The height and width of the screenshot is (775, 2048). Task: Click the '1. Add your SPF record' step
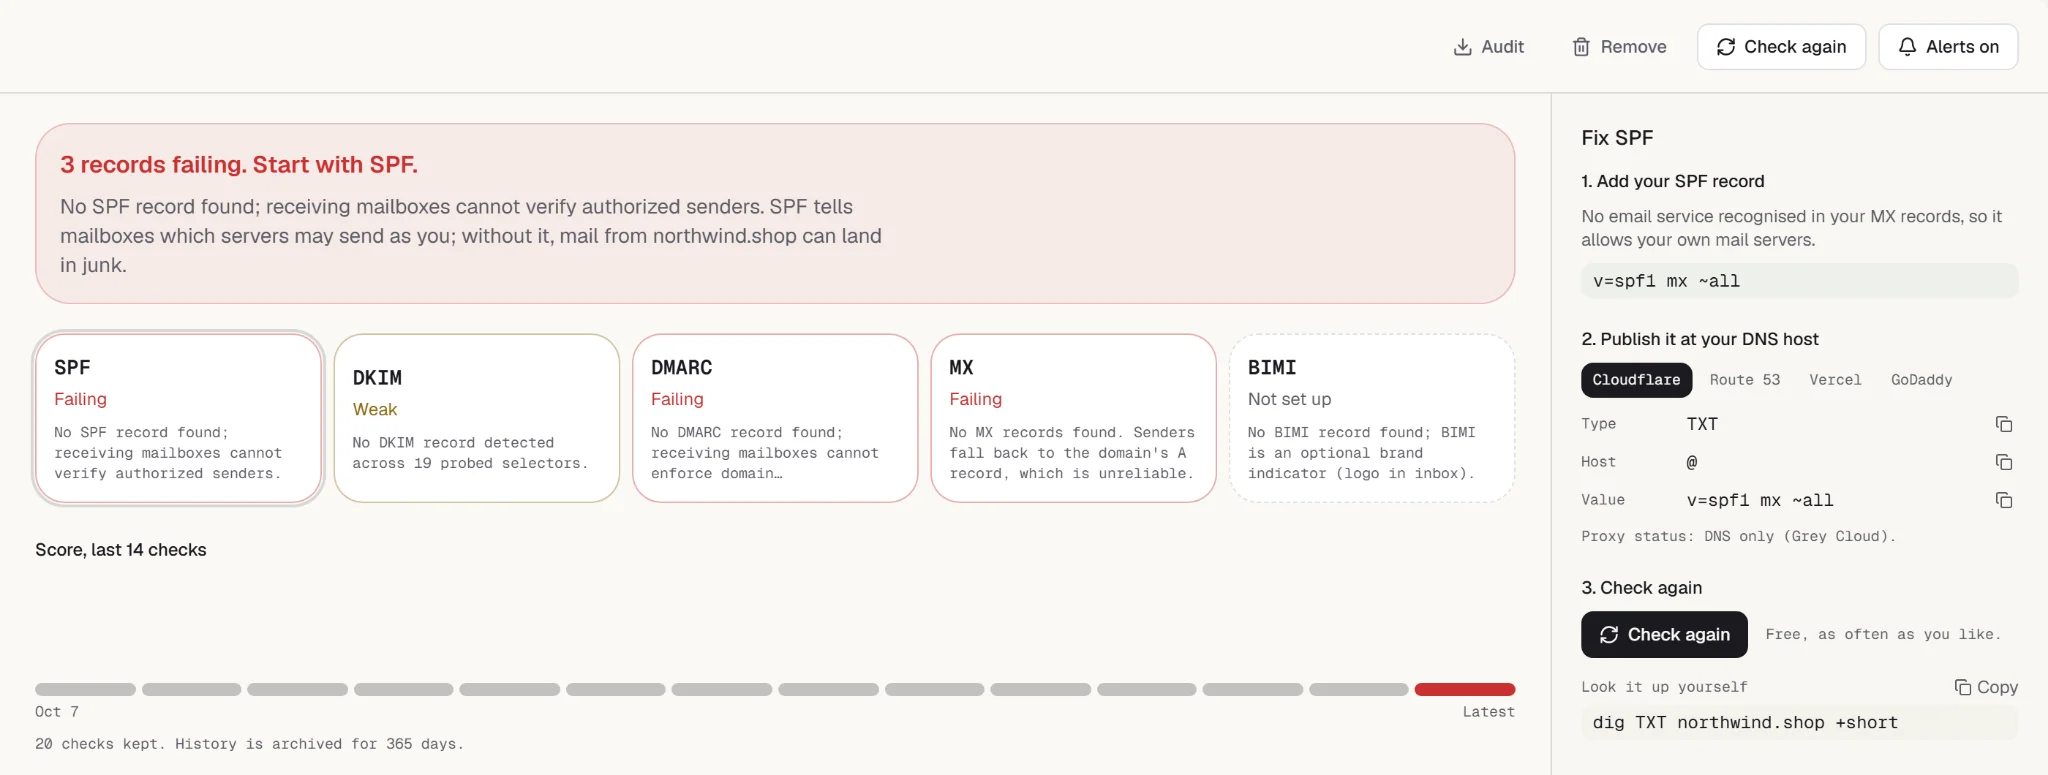point(1672,181)
